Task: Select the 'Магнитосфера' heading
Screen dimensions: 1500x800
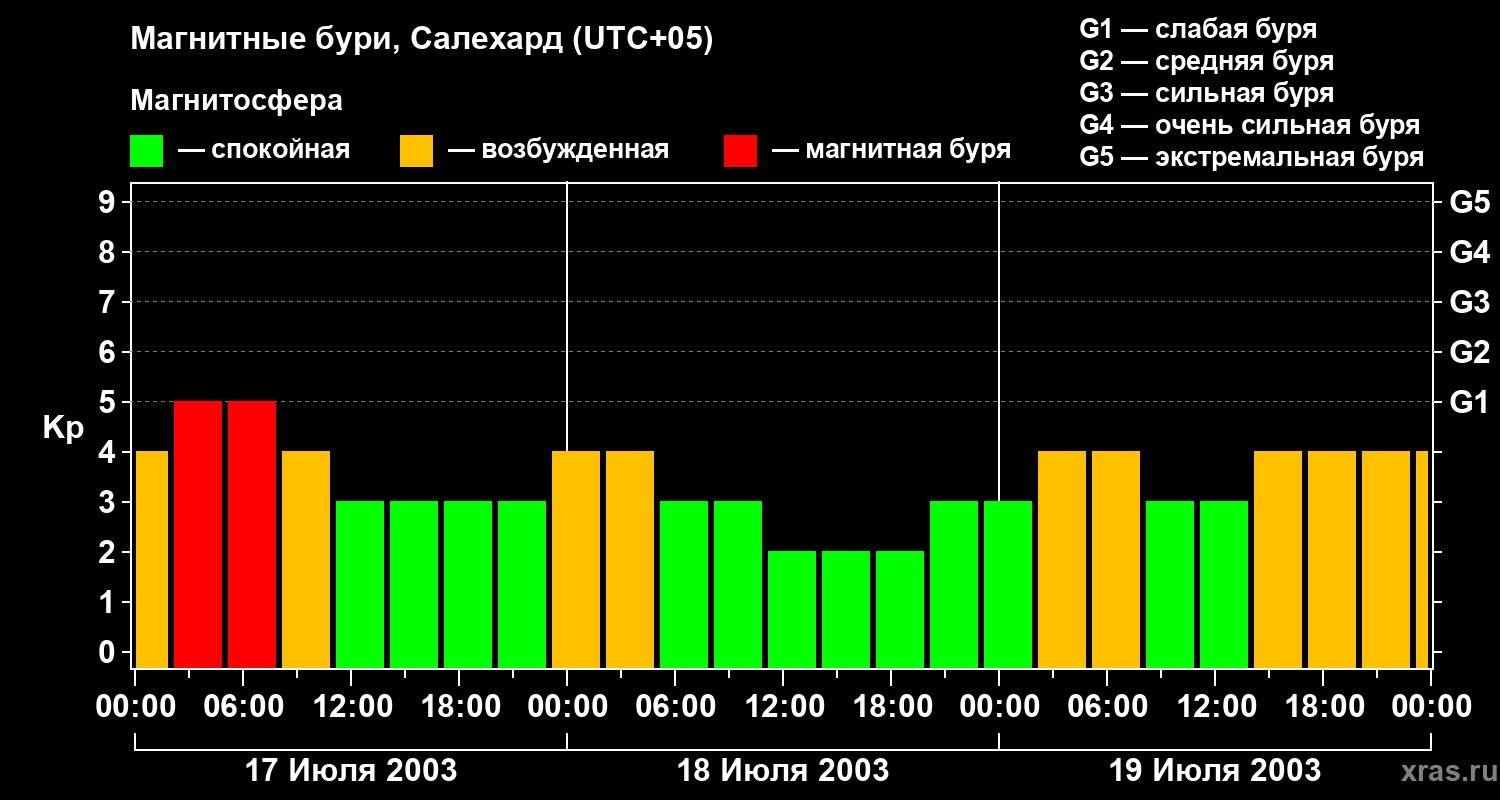Action: point(236,100)
